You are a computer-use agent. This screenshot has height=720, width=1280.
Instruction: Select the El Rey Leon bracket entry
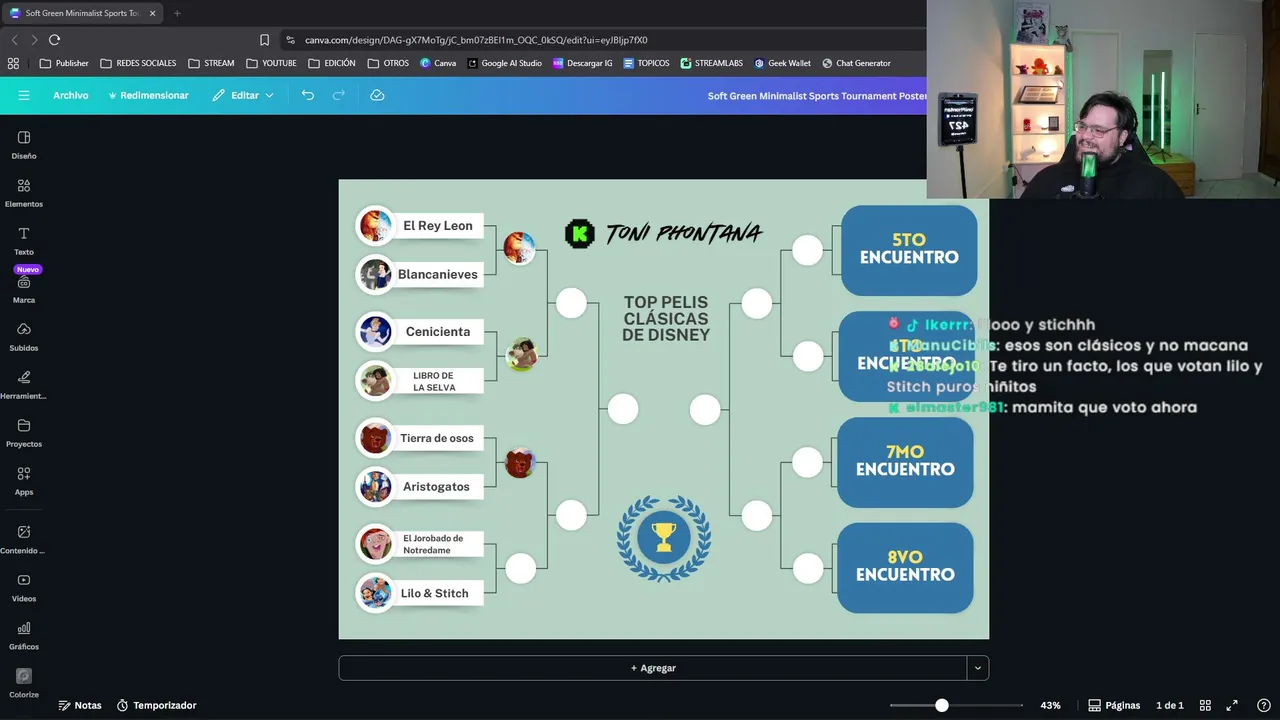pos(420,226)
